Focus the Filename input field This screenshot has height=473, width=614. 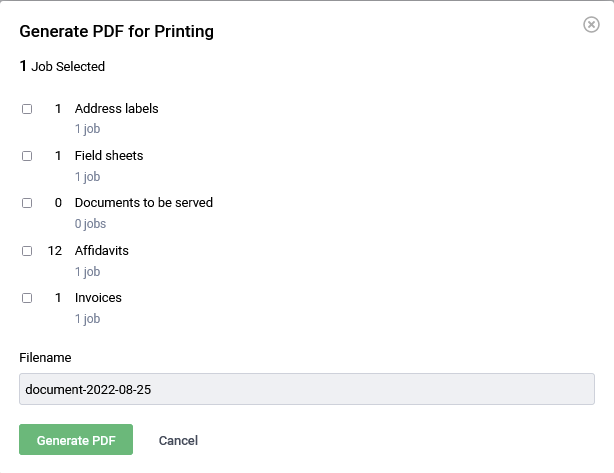click(x=307, y=388)
